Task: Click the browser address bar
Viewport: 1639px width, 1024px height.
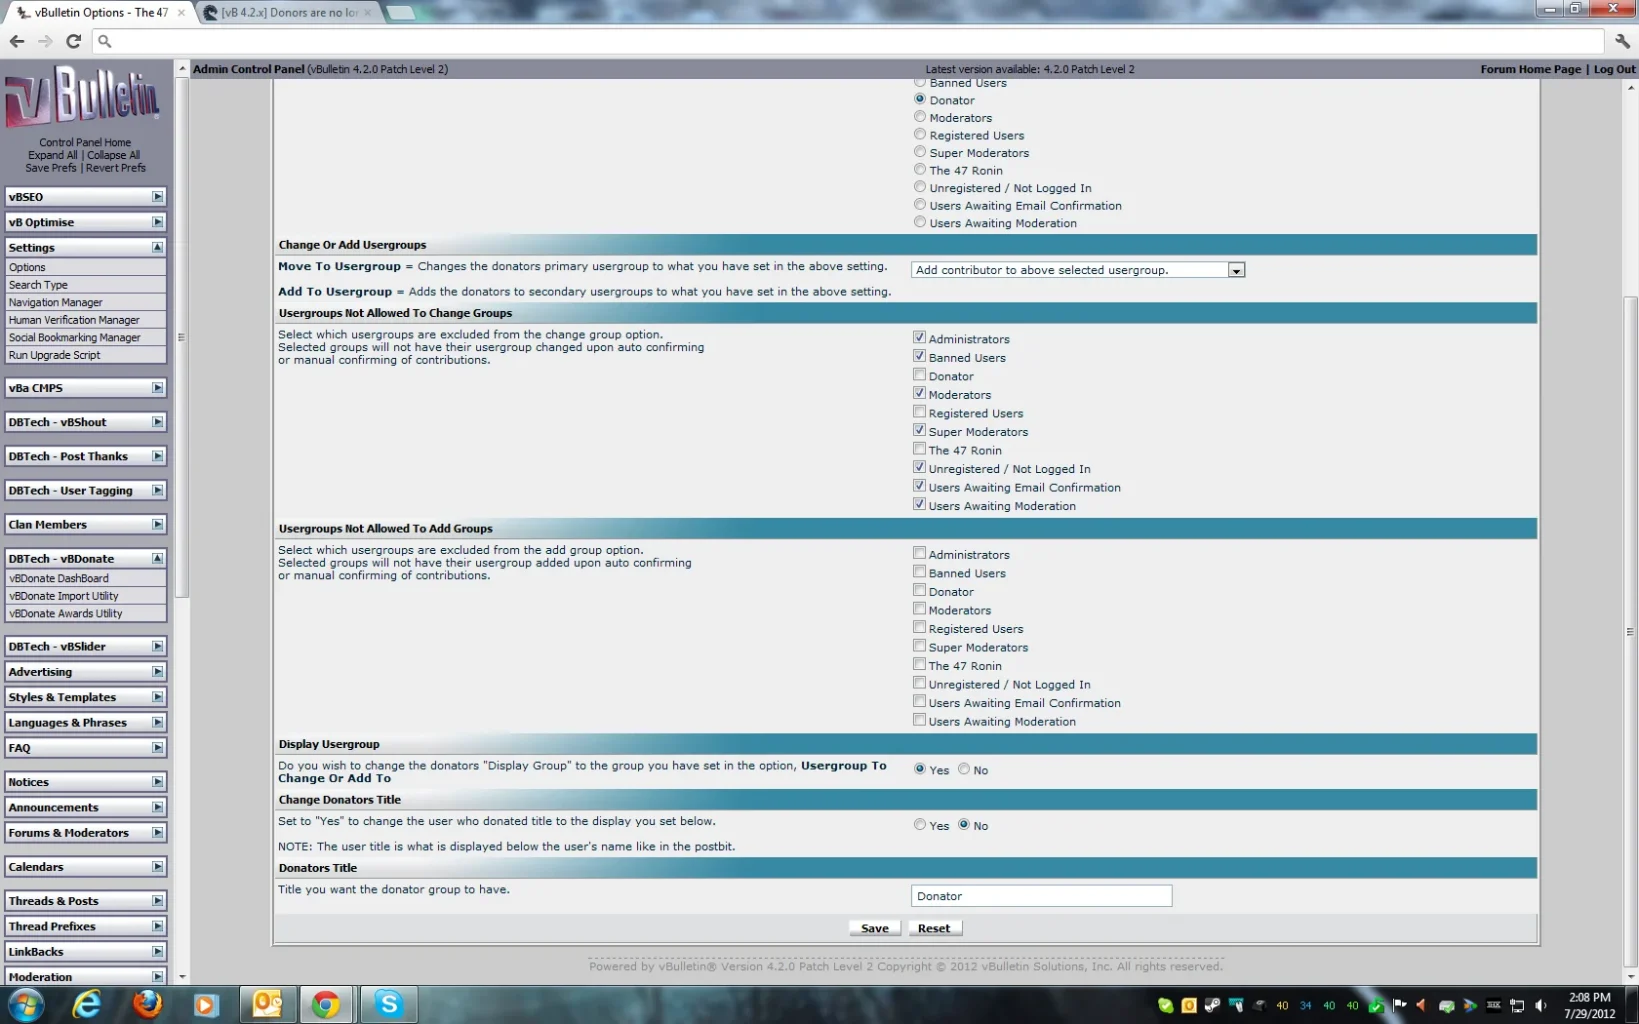Action: click(850, 41)
